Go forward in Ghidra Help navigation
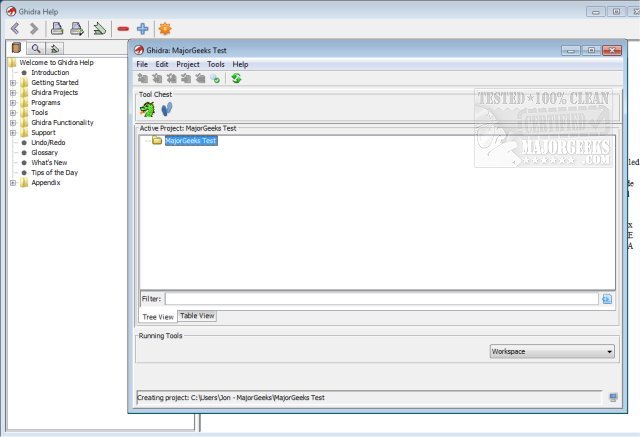Viewport: 640px width, 437px height. pos(34,29)
